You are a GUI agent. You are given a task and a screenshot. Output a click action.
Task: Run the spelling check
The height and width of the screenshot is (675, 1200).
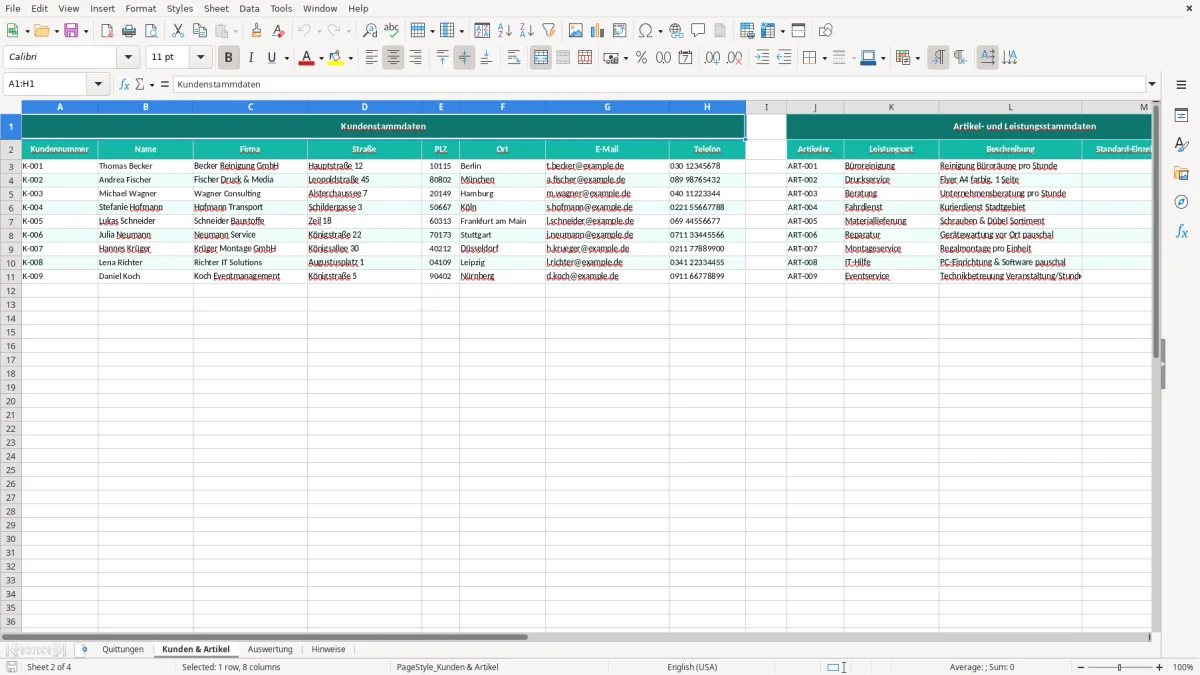(392, 31)
